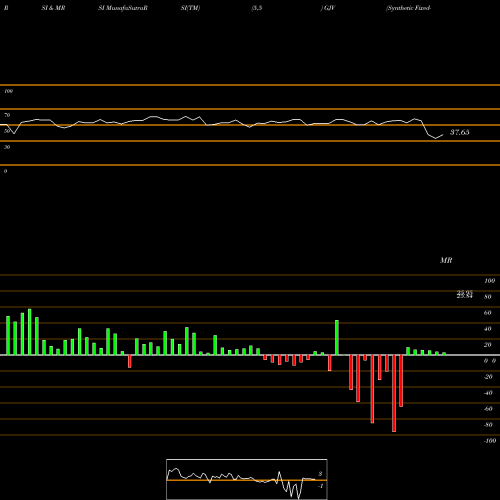The image size is (500, 500).
Task: Click the -60 label on MR axis
Action: click(x=488, y=409)
